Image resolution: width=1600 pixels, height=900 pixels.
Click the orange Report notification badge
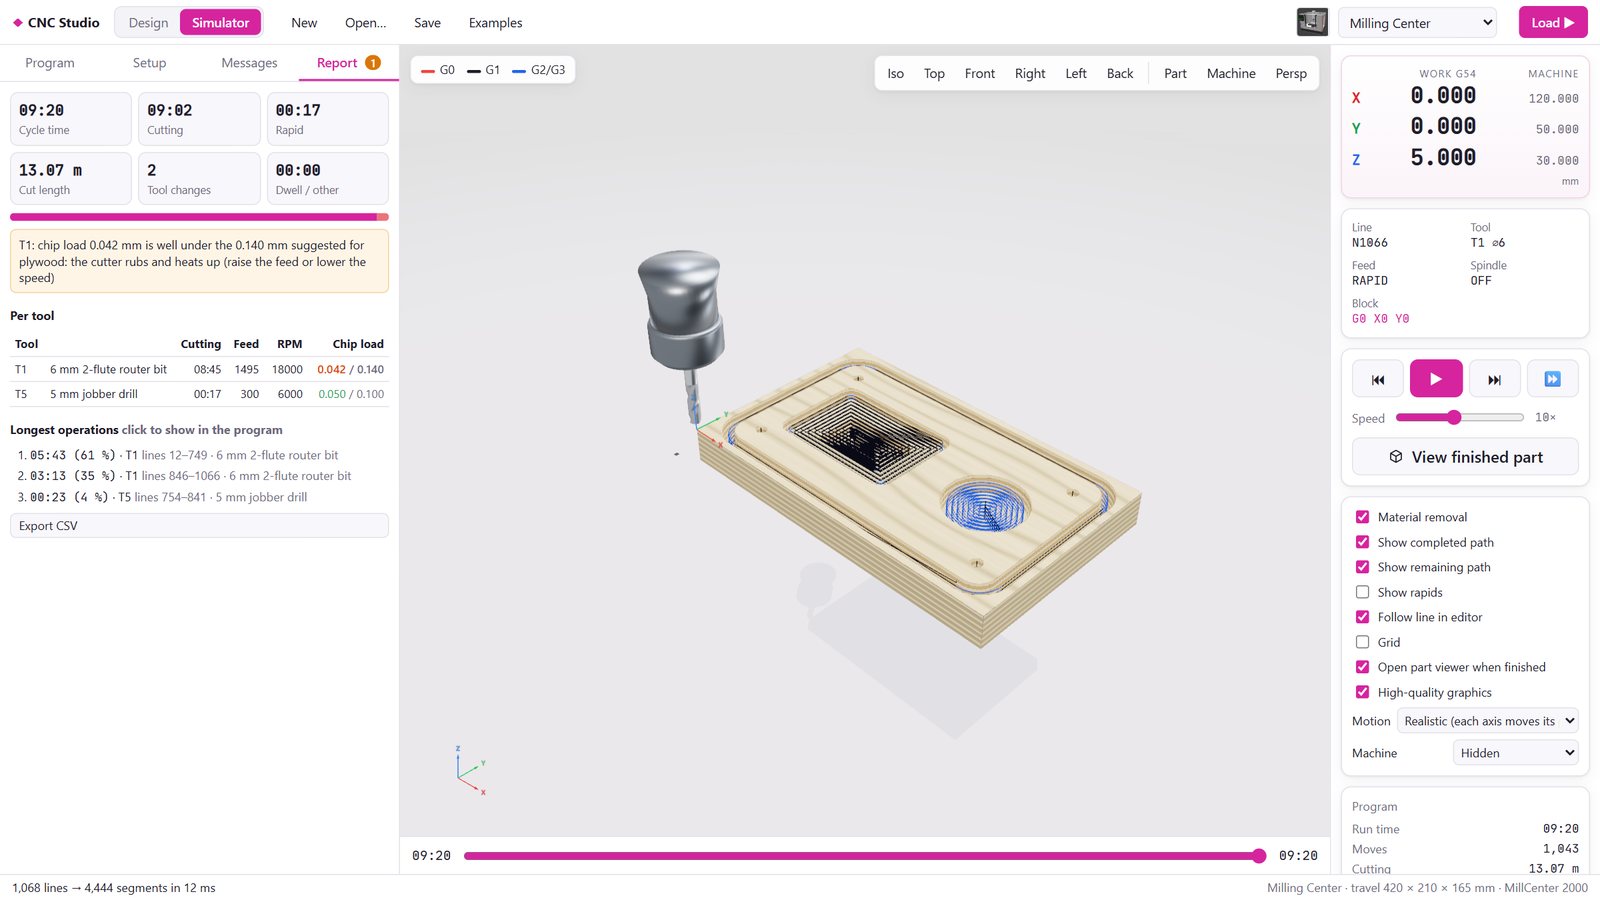(x=373, y=63)
